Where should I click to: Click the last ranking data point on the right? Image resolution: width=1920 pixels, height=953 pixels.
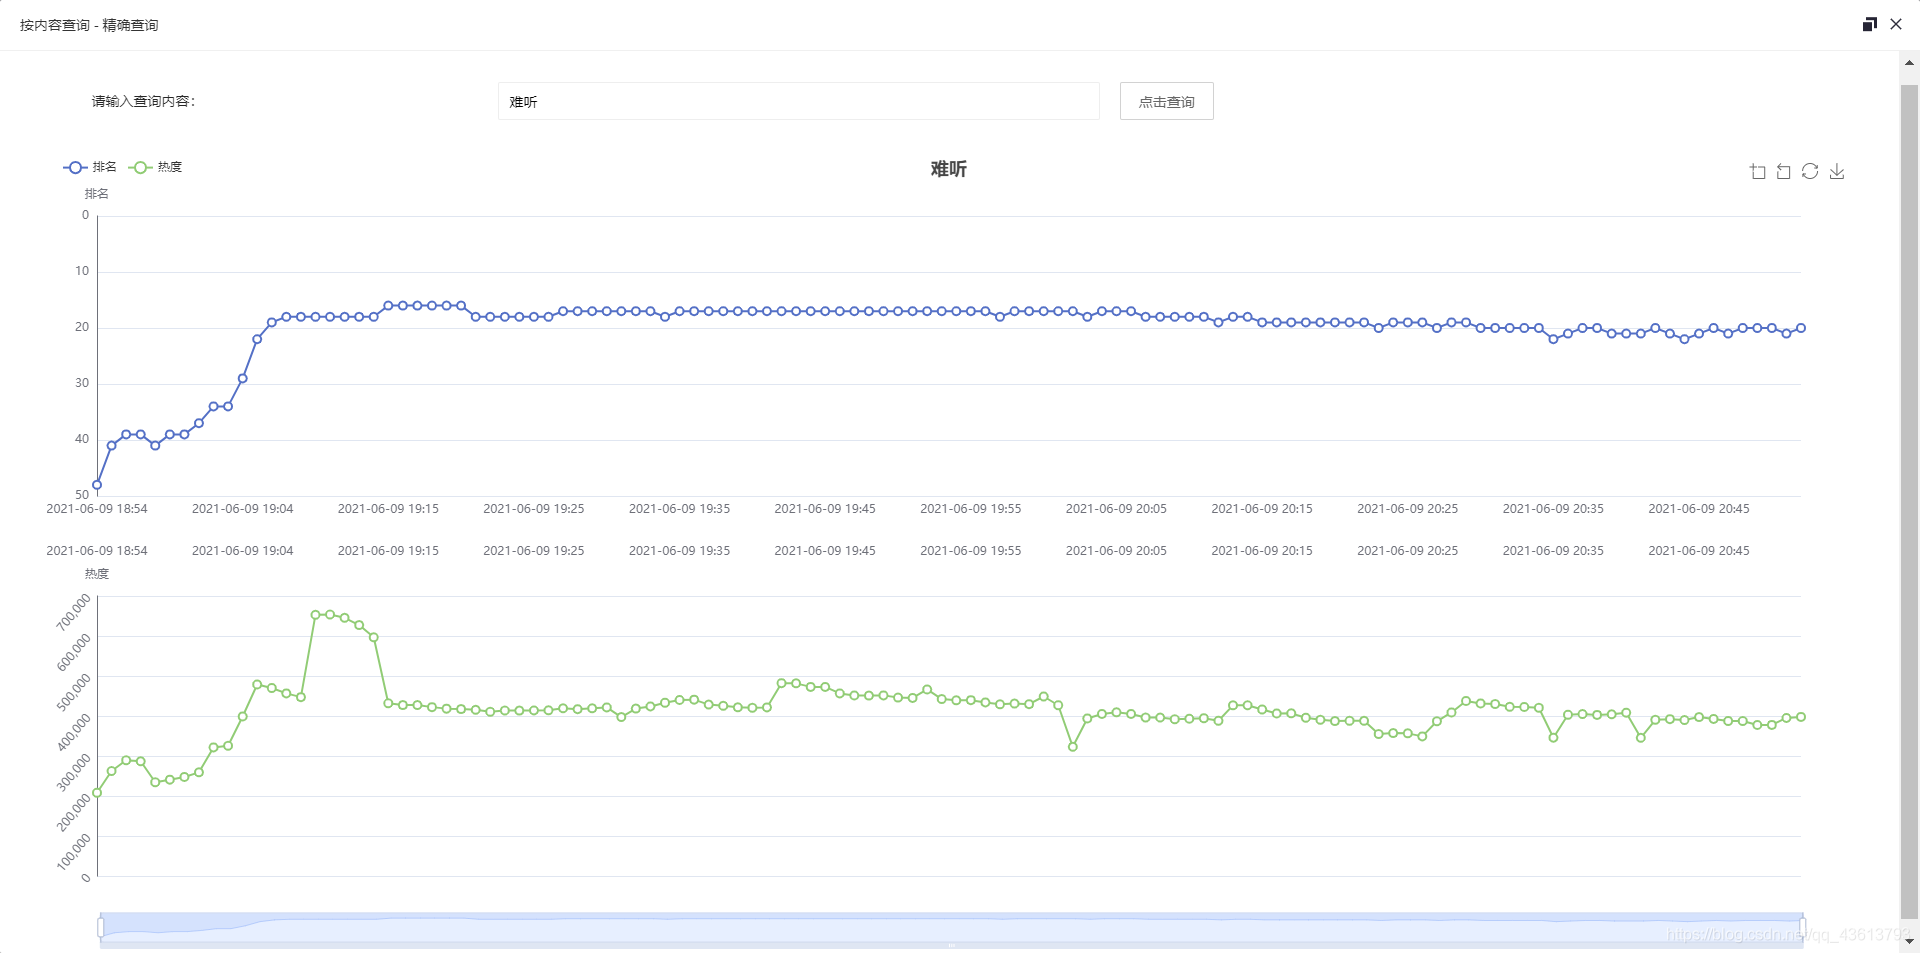1801,328
